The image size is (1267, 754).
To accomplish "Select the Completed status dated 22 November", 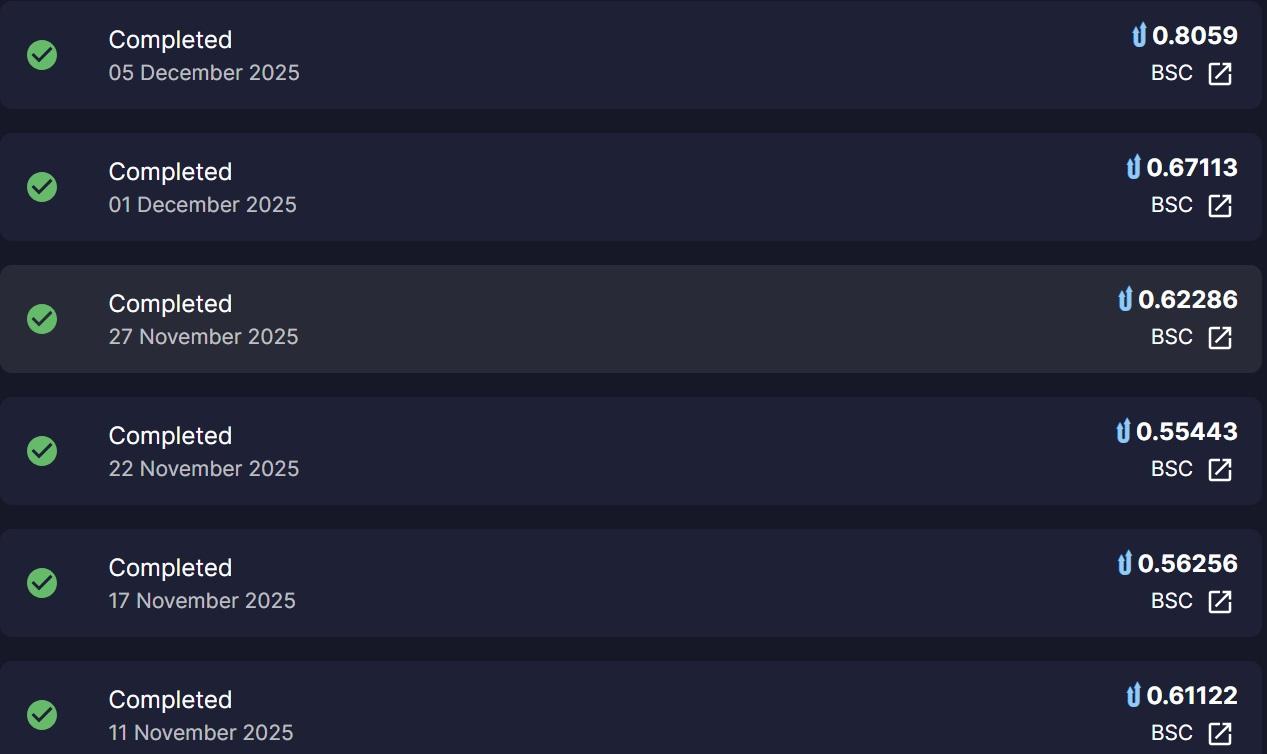I will point(170,436).
